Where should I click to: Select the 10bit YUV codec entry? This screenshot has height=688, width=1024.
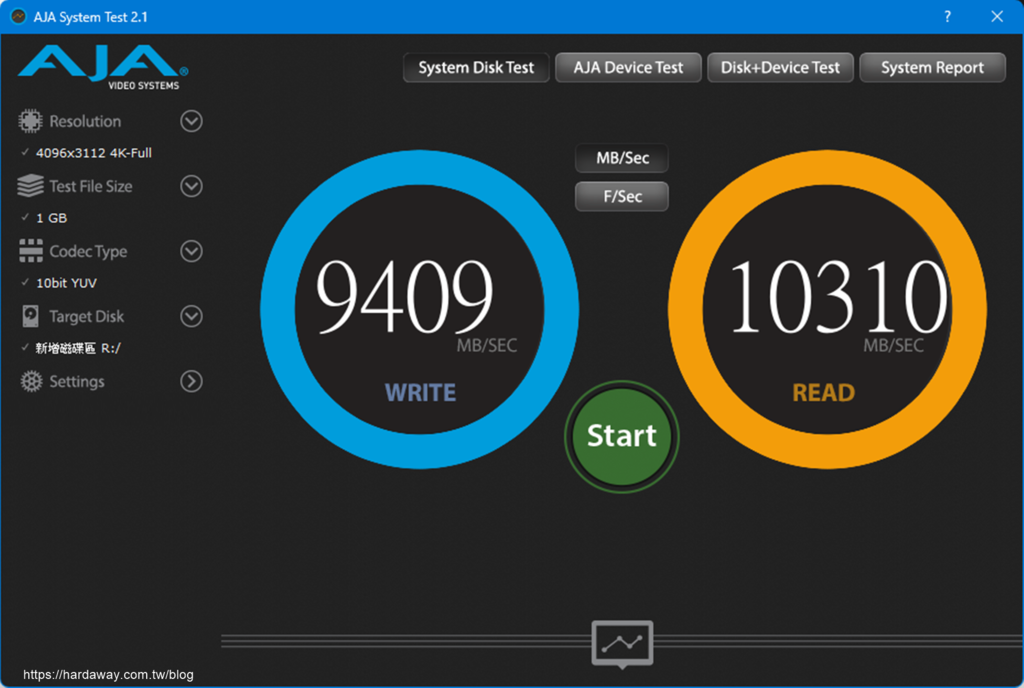tap(66, 283)
